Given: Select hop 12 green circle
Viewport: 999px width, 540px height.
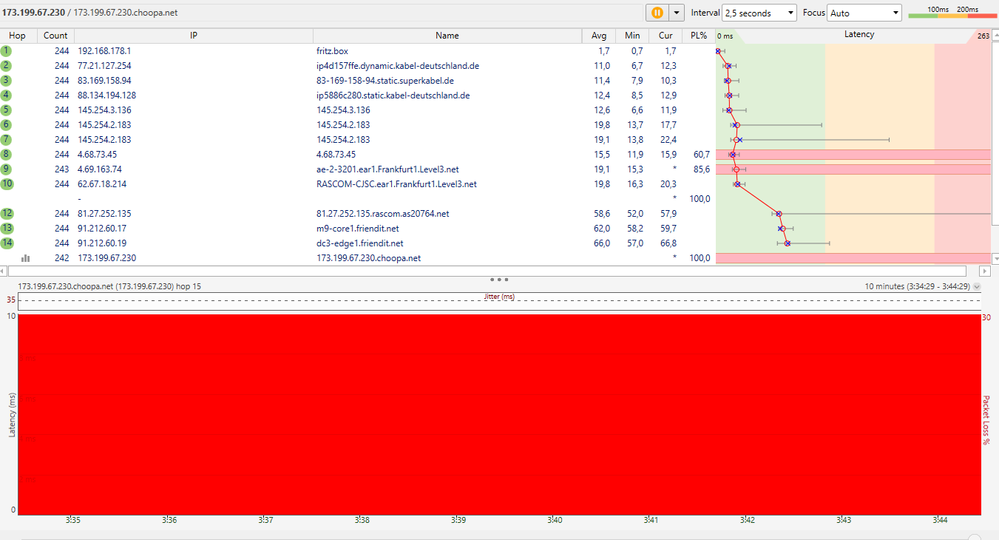Looking at the screenshot, I should (6, 213).
